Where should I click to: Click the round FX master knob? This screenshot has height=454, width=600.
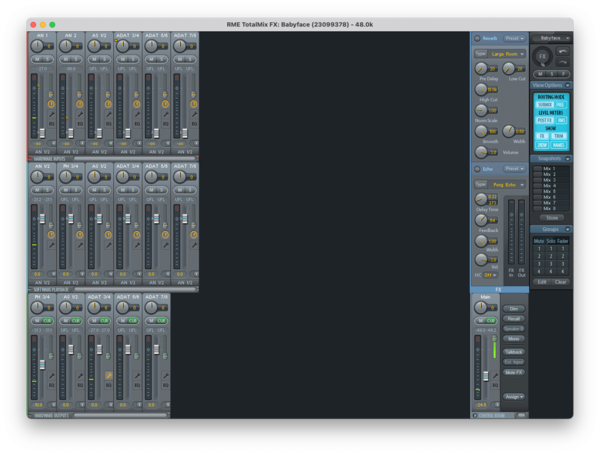click(x=542, y=57)
